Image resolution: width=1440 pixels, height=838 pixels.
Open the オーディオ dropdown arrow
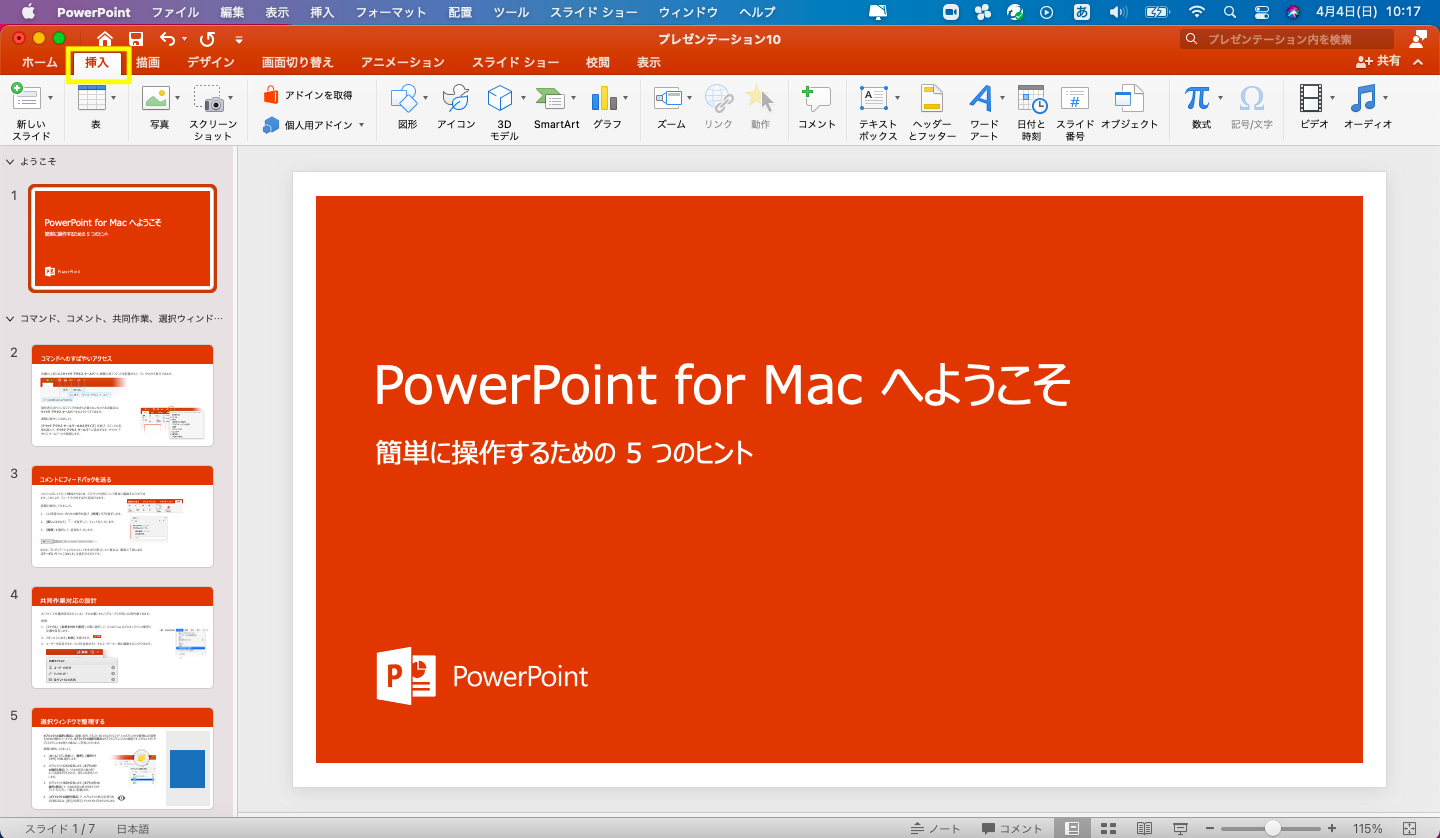(1386, 98)
